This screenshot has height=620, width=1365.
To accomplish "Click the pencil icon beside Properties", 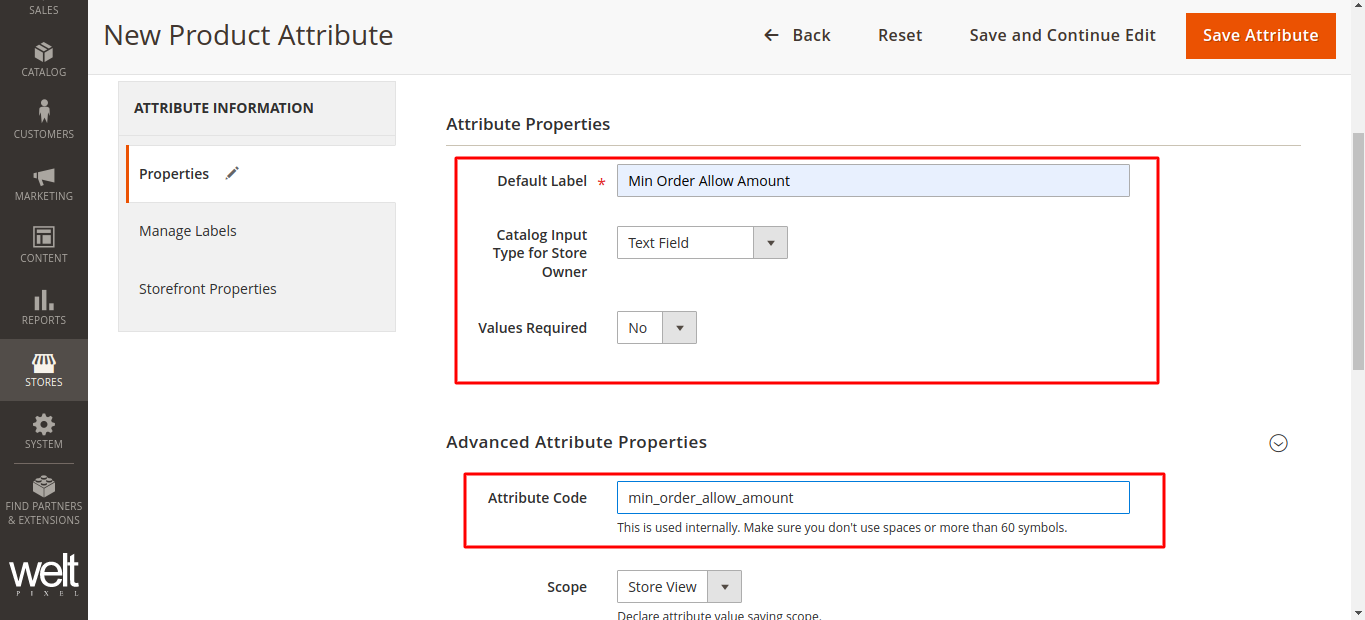I will [x=232, y=173].
